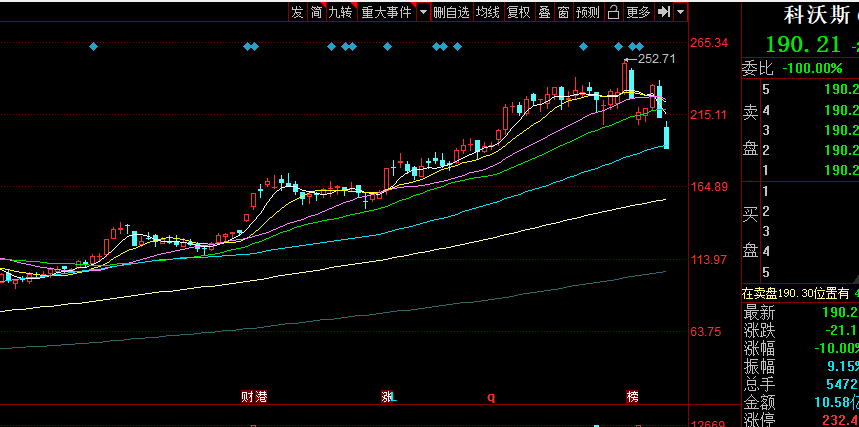Toggle the 九转 indicator

340,12
